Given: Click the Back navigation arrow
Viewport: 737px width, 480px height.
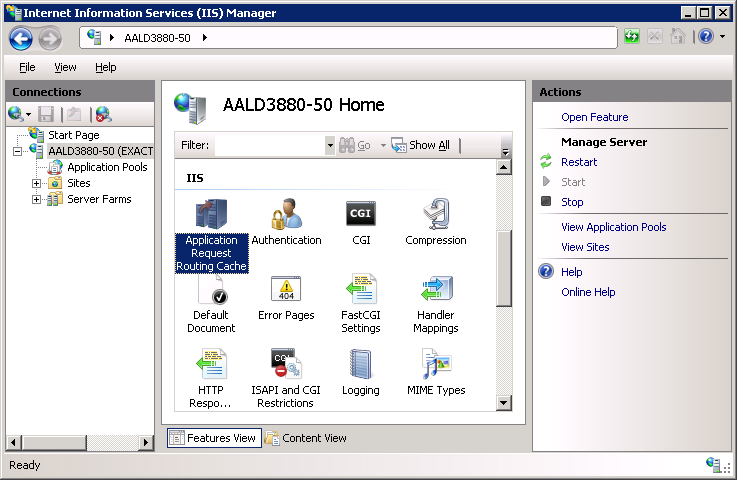Looking at the screenshot, I should tap(21, 38).
